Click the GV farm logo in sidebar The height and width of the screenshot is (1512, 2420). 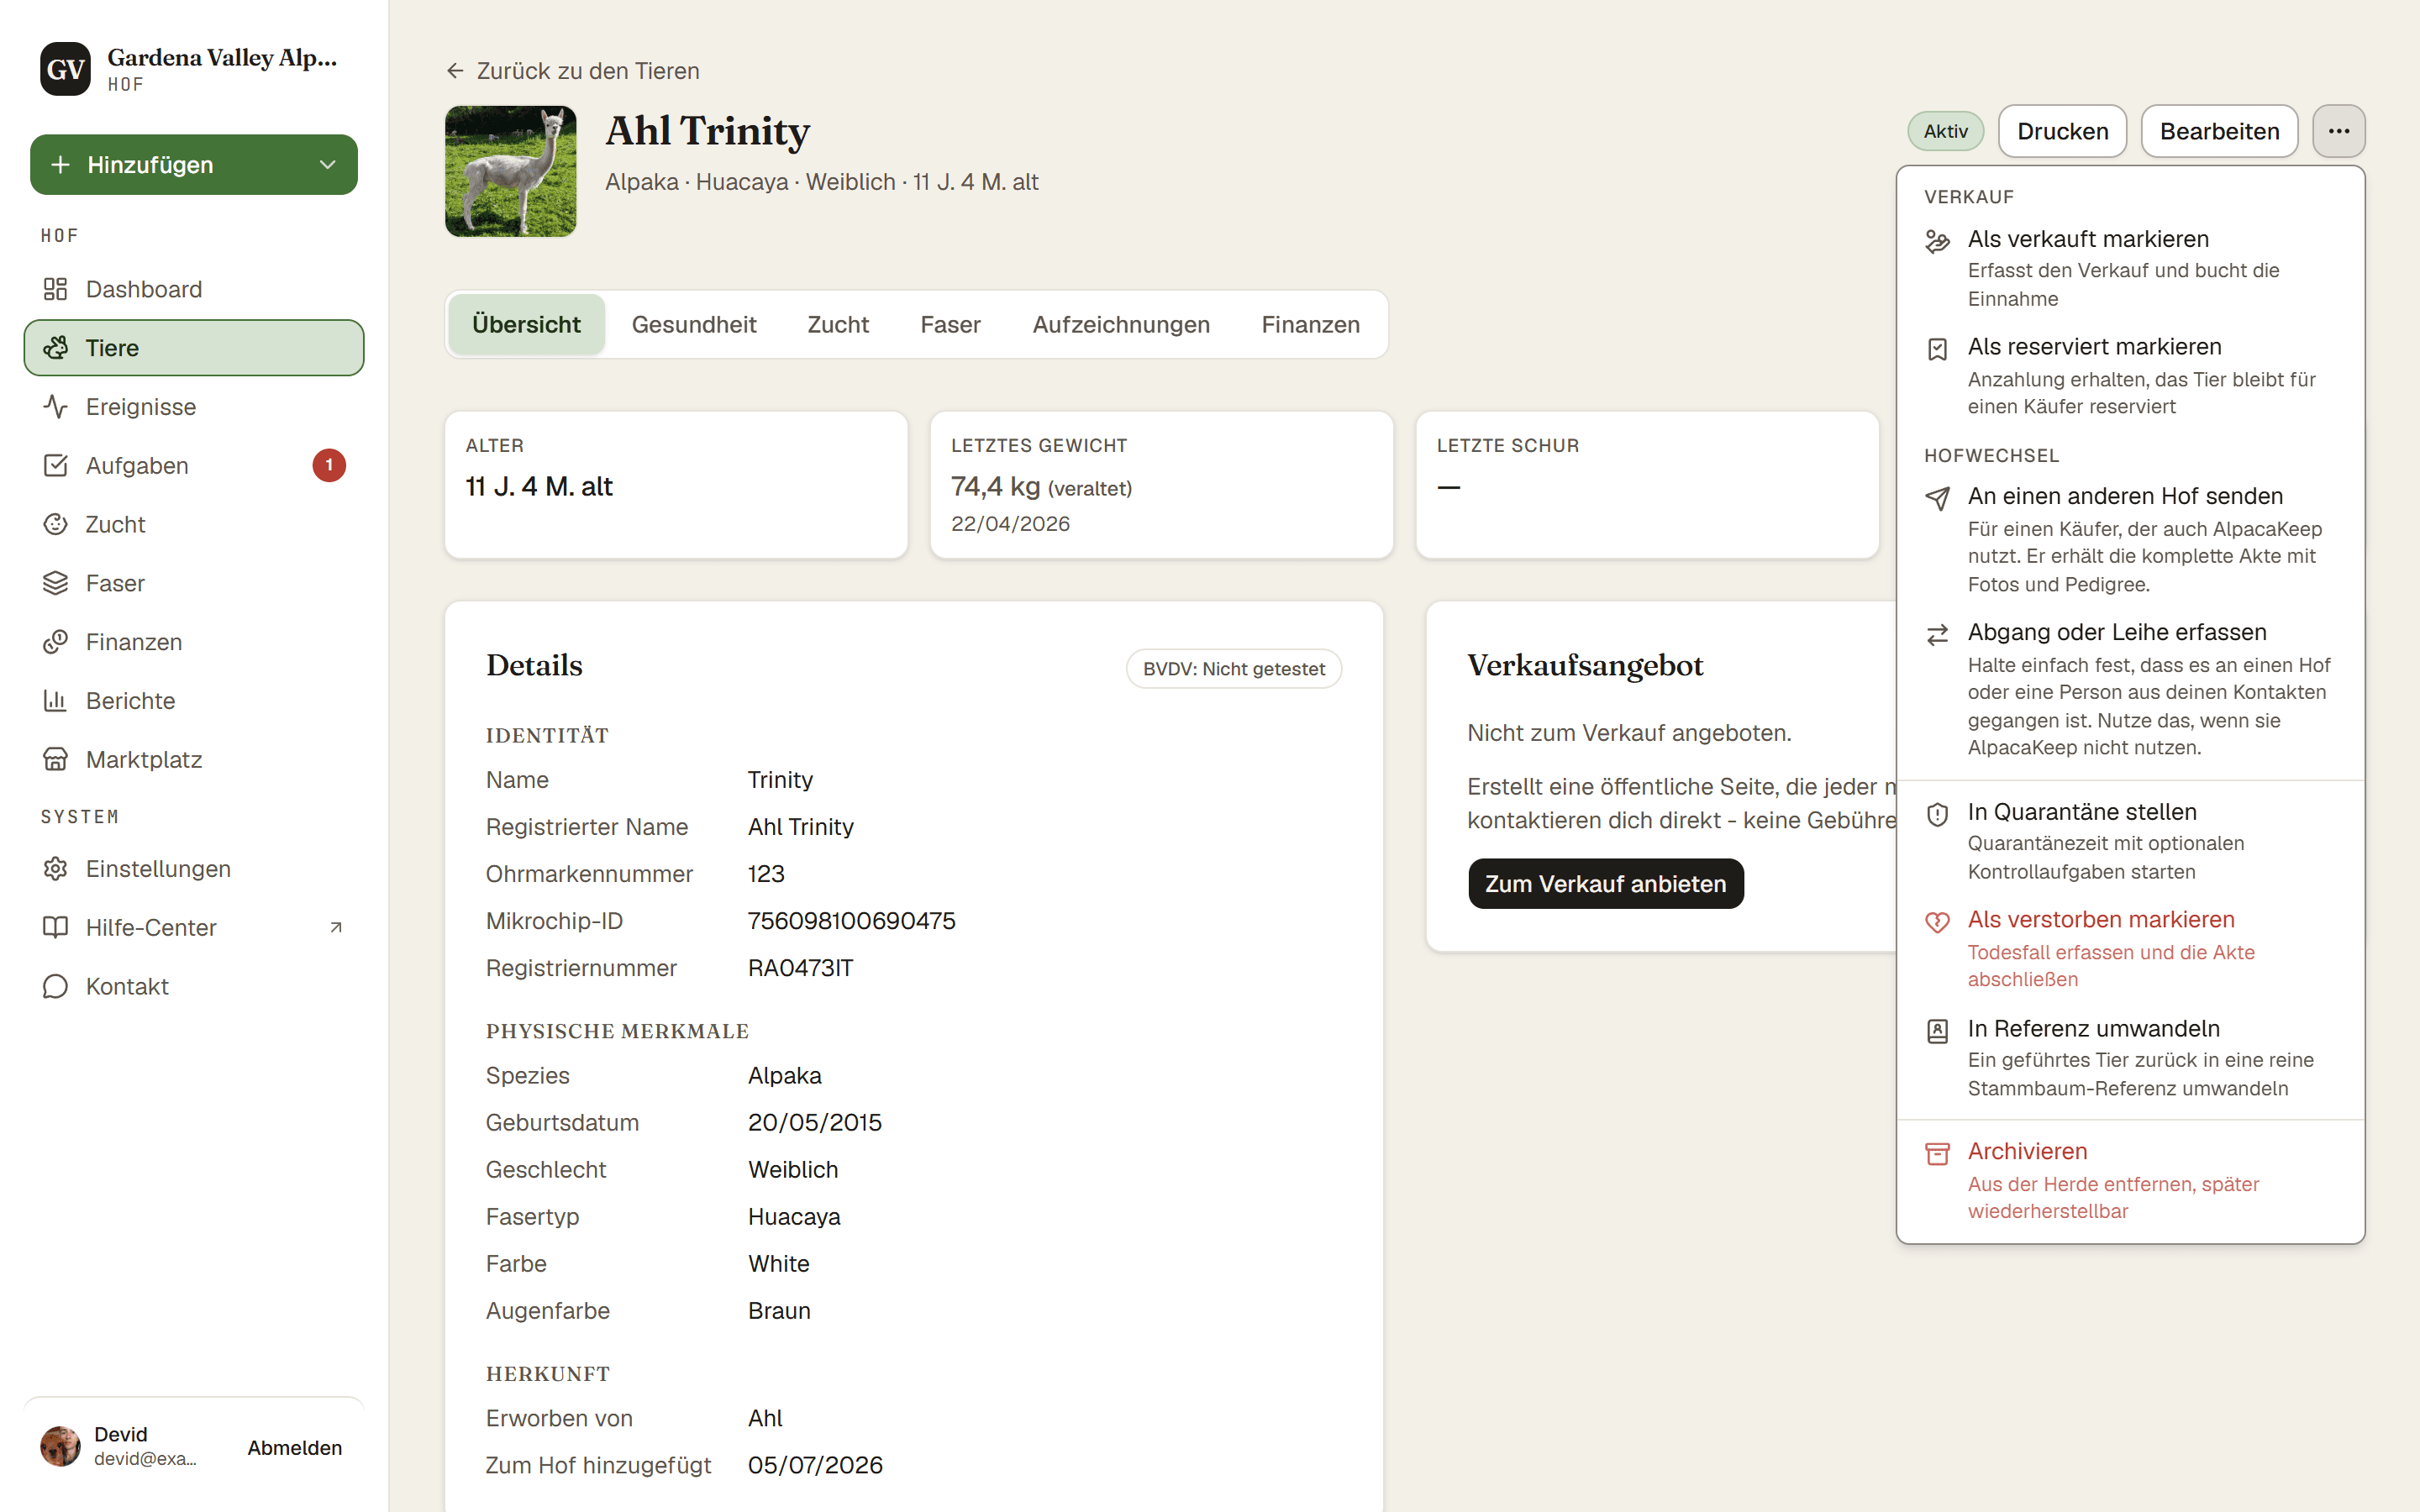(x=65, y=69)
